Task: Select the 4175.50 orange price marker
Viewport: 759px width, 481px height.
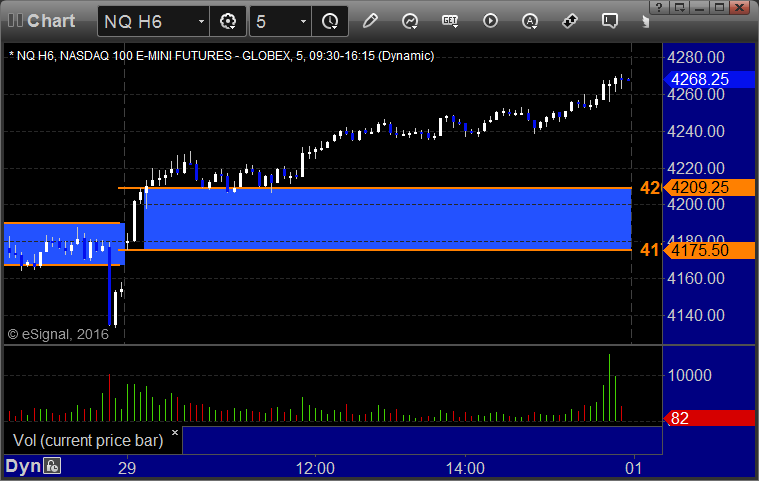Action: pos(709,250)
